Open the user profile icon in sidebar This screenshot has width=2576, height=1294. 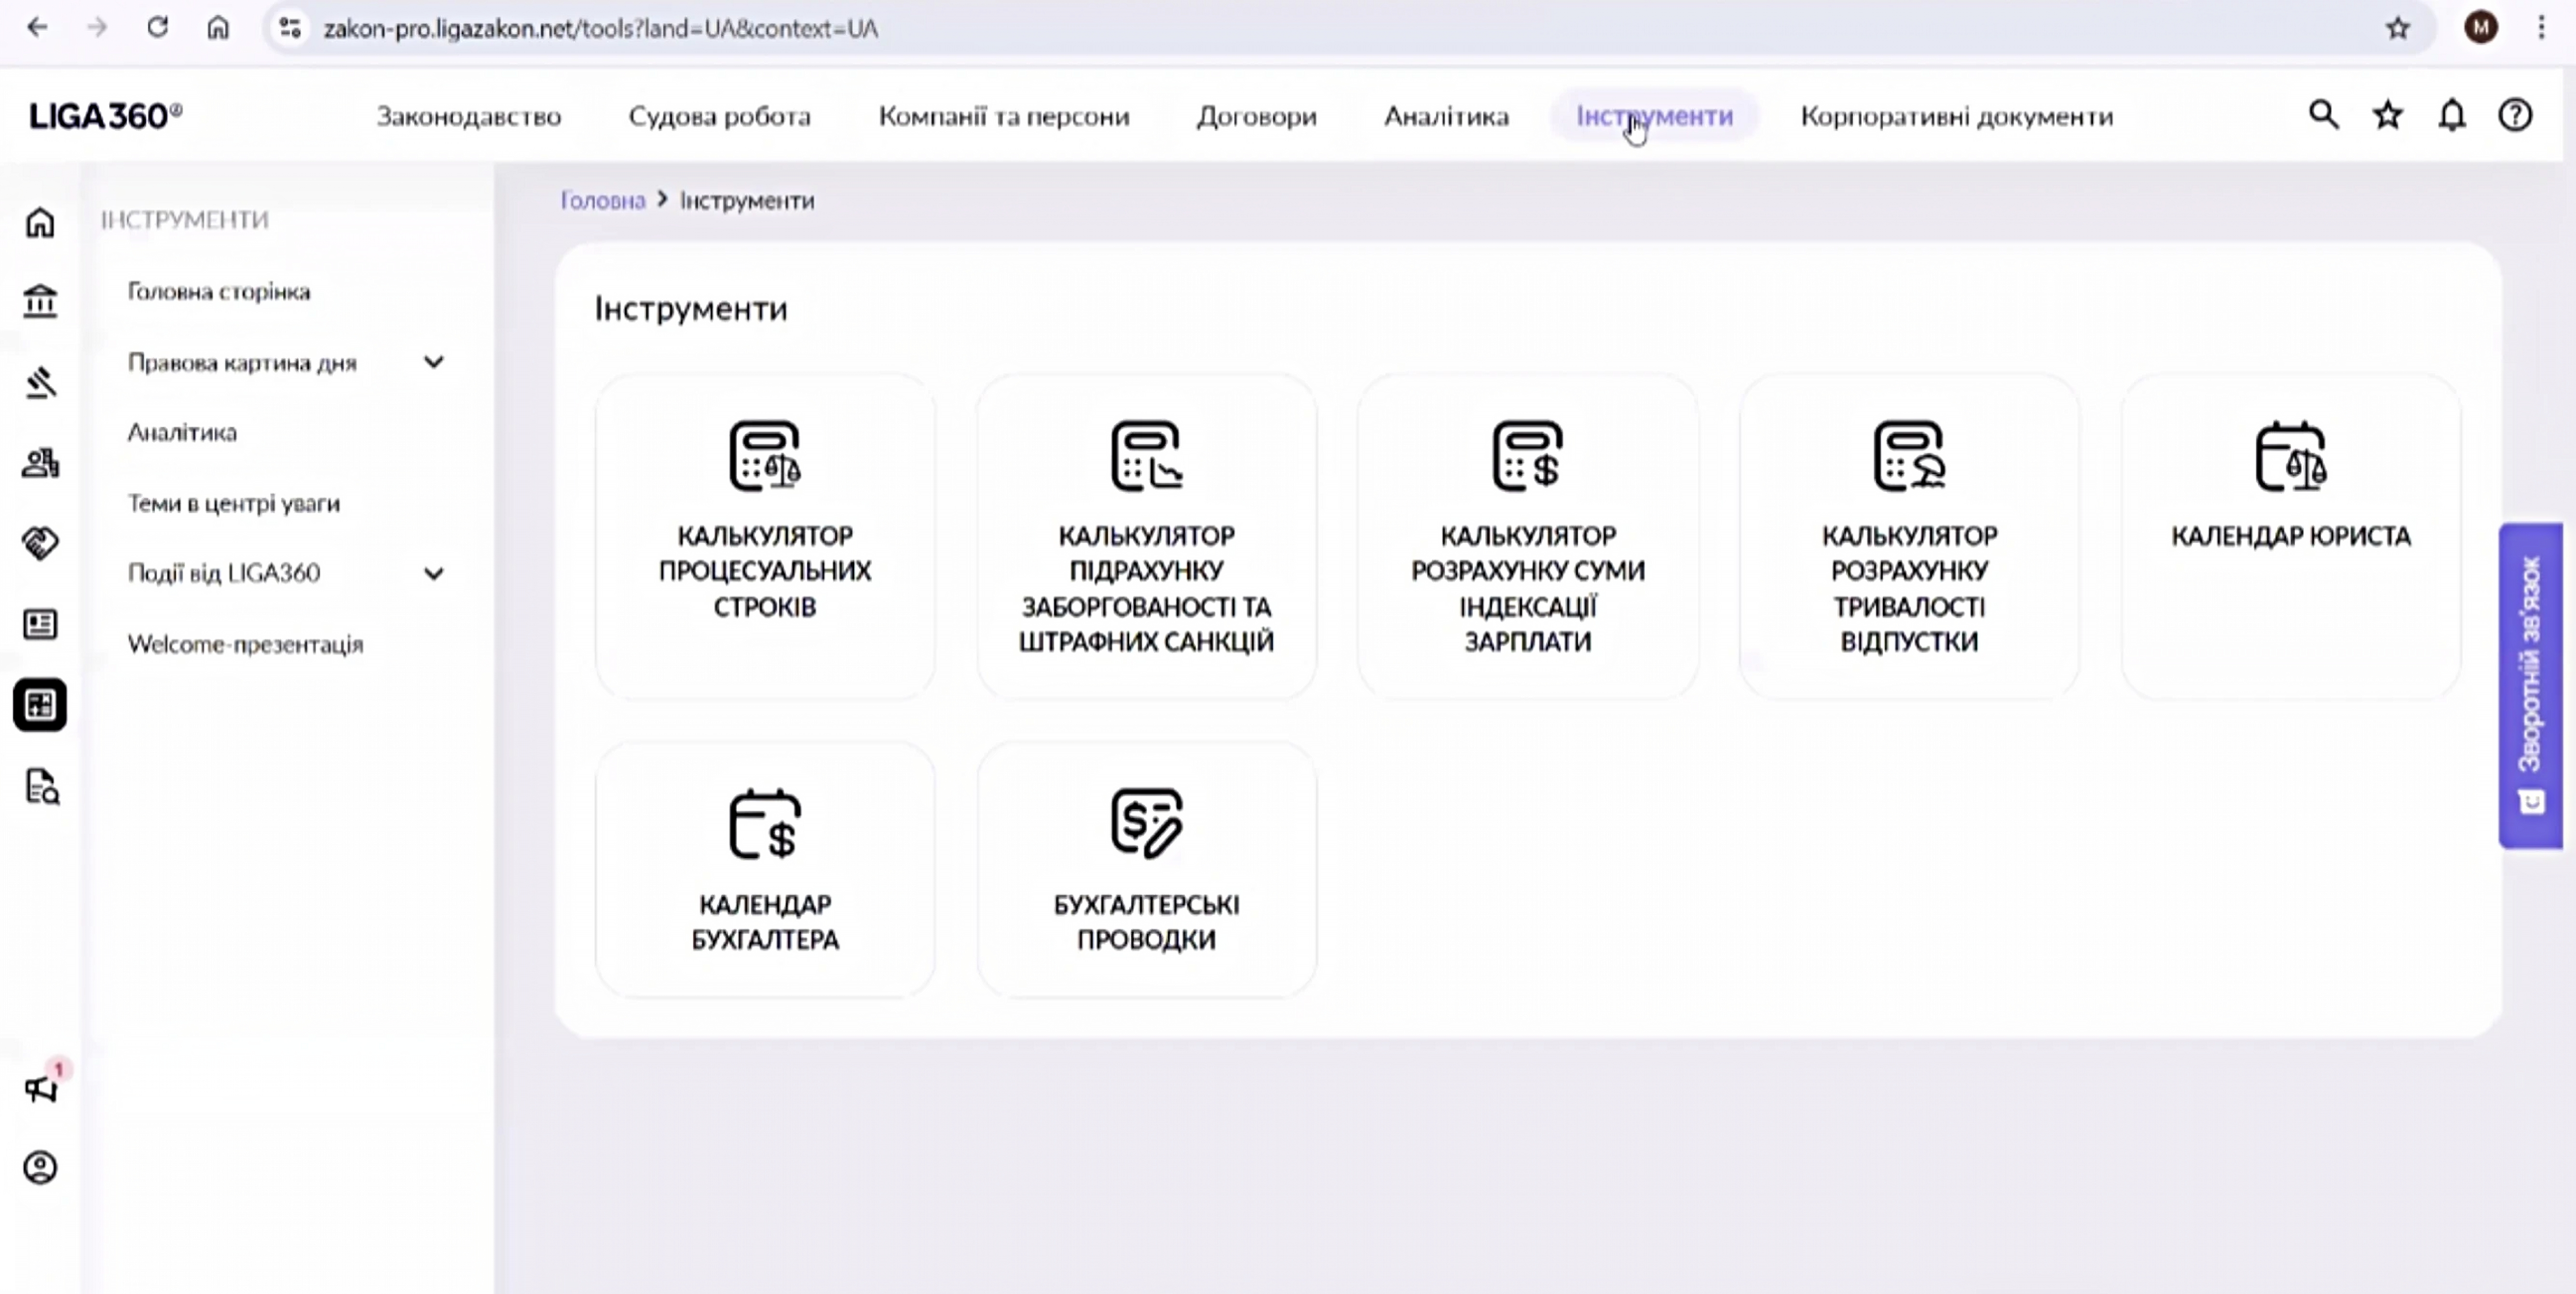(40, 1167)
